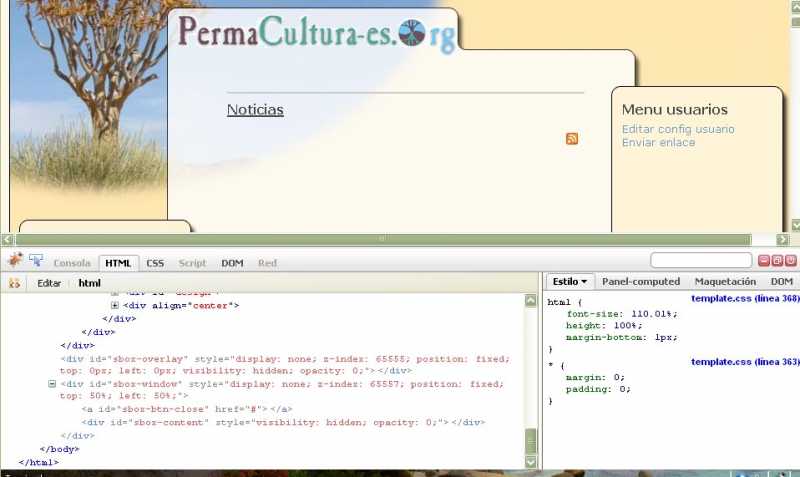Viewport: 800px width, 477px height.
Task: Open the Firebug bug icon menu
Action: tap(15, 261)
